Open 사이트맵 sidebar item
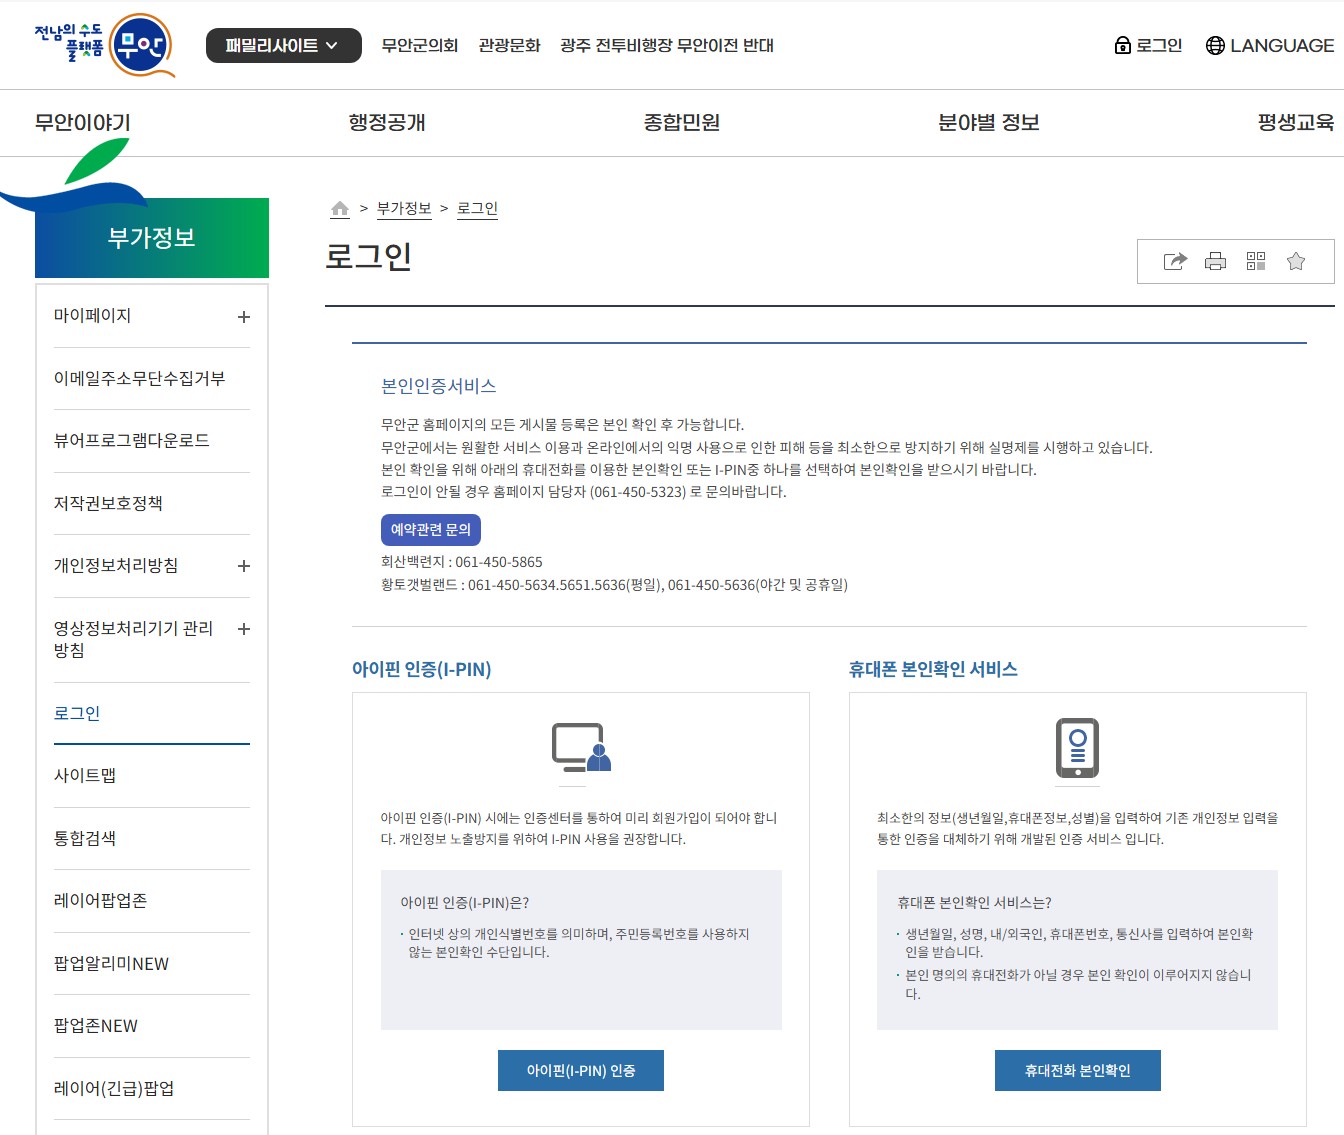 point(85,775)
